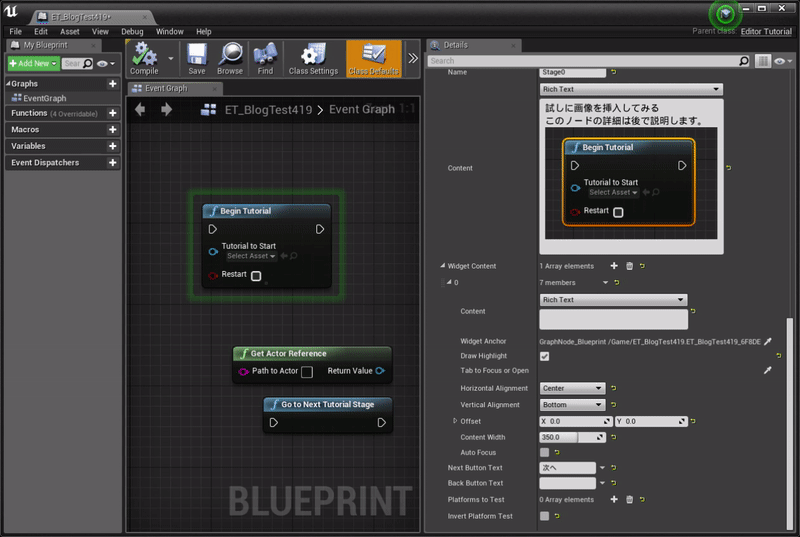Add a new graph with plus

tap(113, 84)
